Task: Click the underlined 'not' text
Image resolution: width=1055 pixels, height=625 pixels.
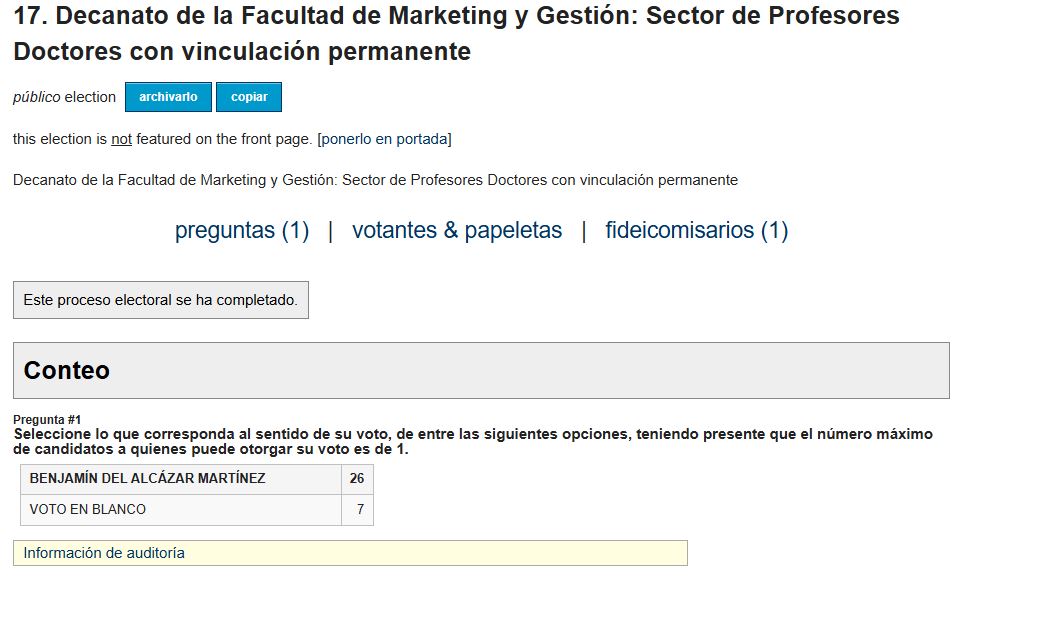Action: coord(121,139)
